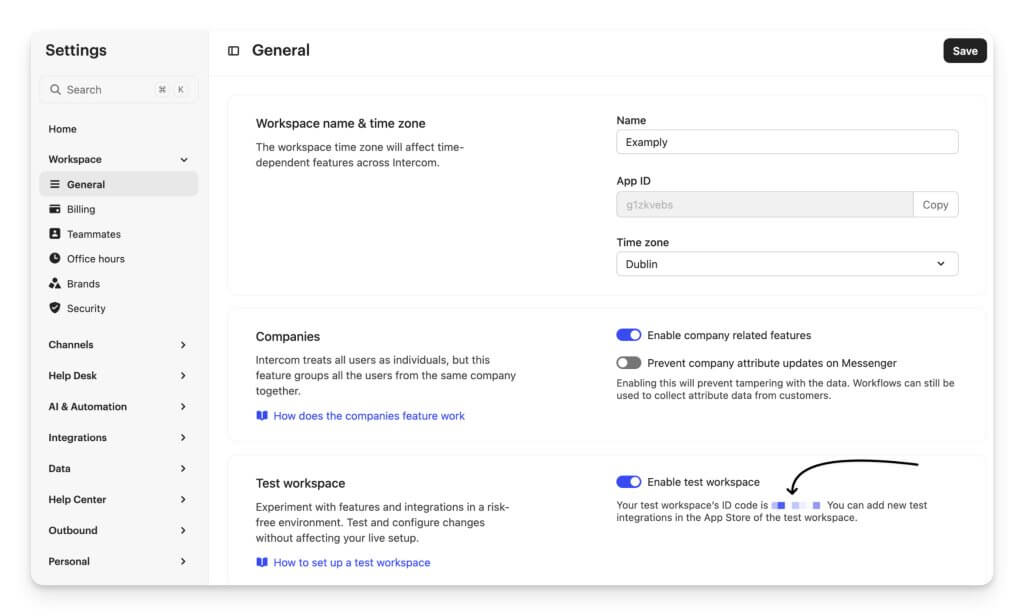Open Billing via the card icon
1024x616 pixels.
coord(55,209)
